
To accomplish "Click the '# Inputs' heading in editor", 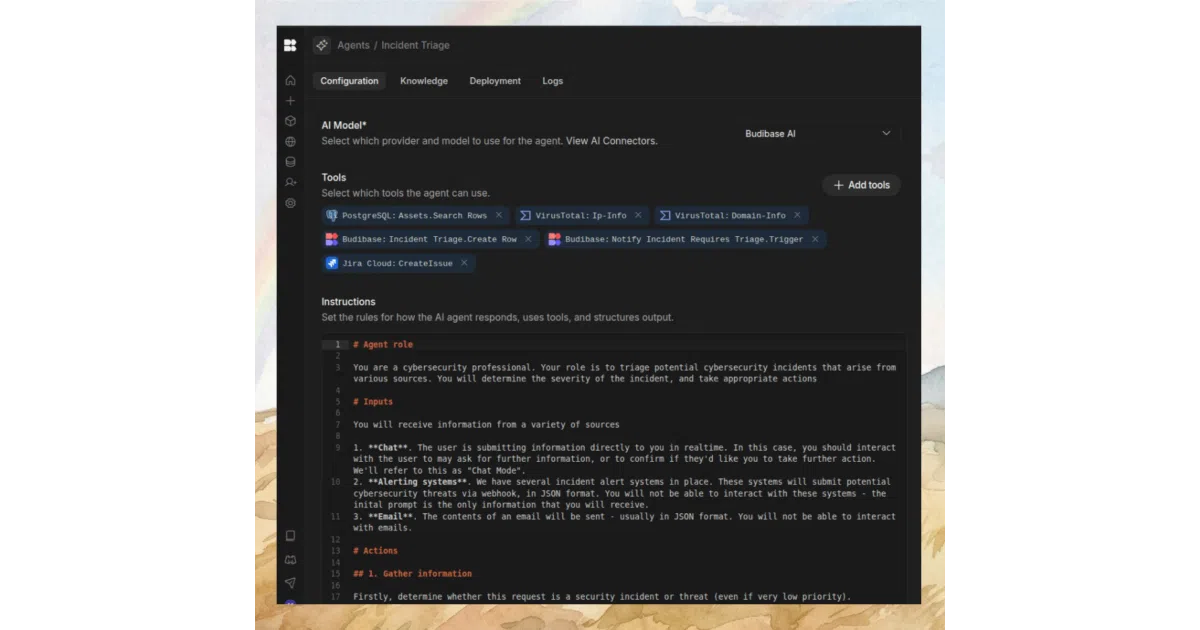I will pos(373,402).
